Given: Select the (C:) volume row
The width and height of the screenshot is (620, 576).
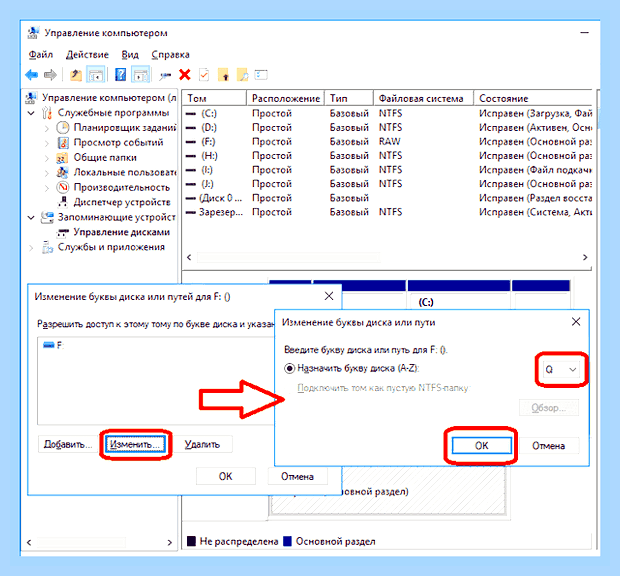Looking at the screenshot, I should coord(388,113).
